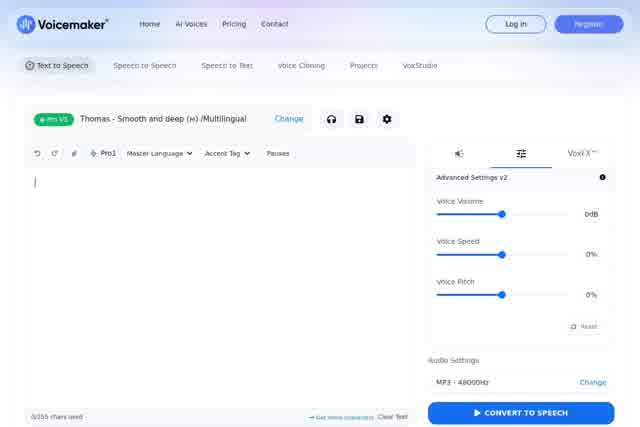
Task: Open the Contact page
Action: click(x=274, y=24)
